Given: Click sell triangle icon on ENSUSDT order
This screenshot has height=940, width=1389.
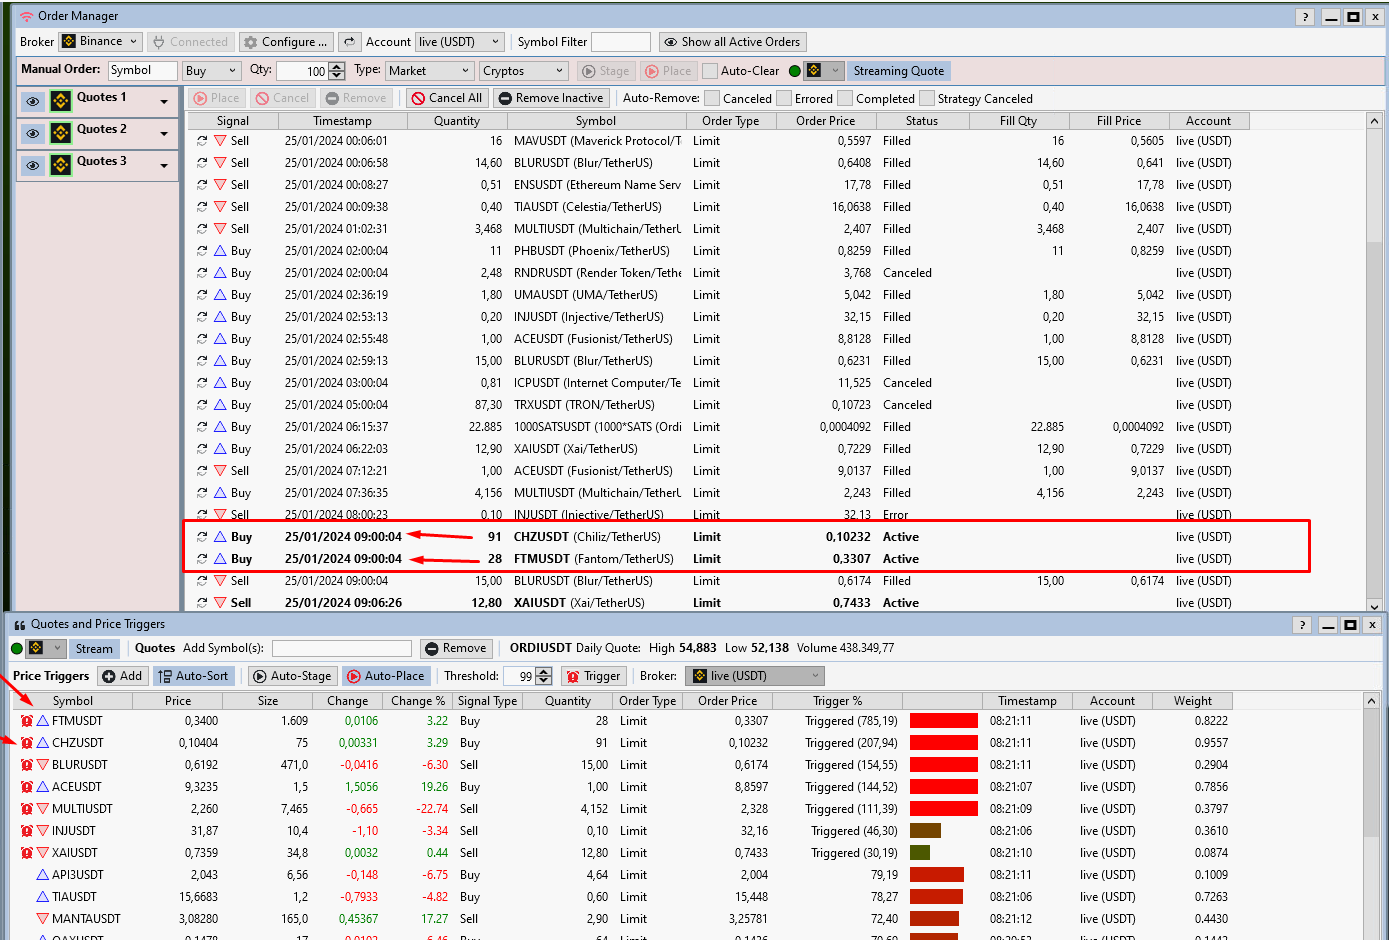Looking at the screenshot, I should [x=220, y=185].
